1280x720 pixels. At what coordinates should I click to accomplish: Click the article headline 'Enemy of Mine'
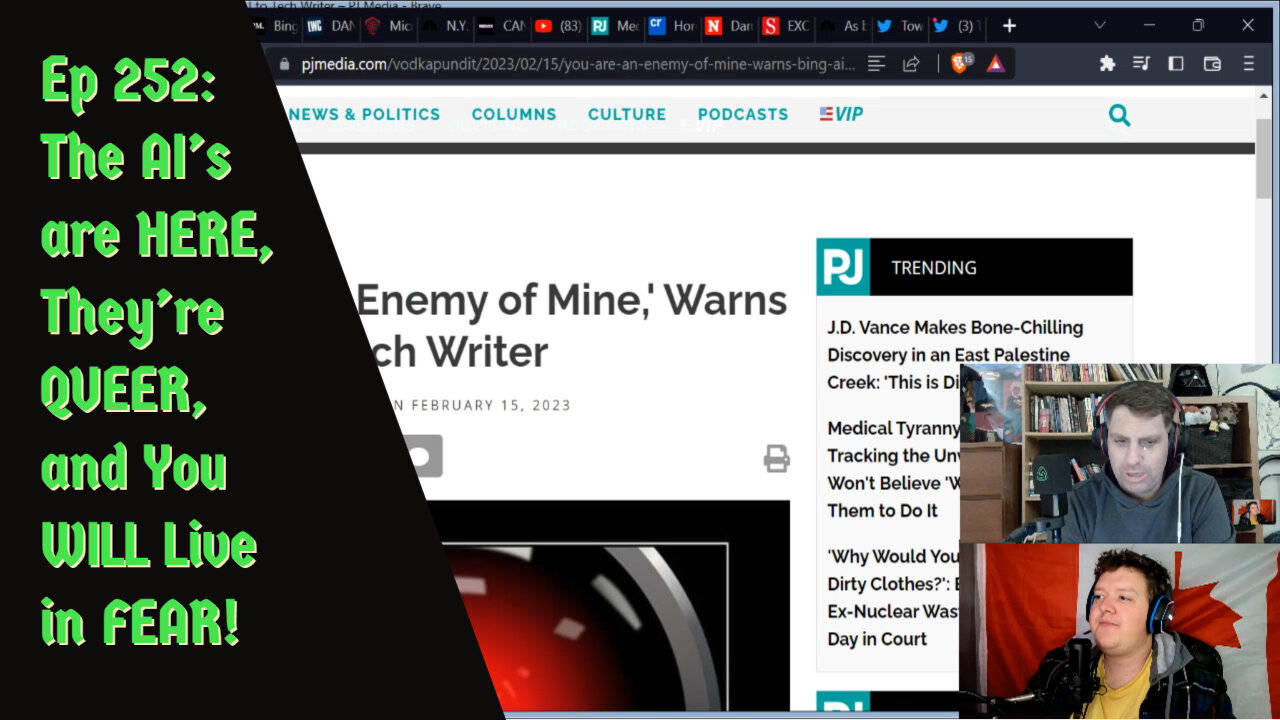(572, 326)
